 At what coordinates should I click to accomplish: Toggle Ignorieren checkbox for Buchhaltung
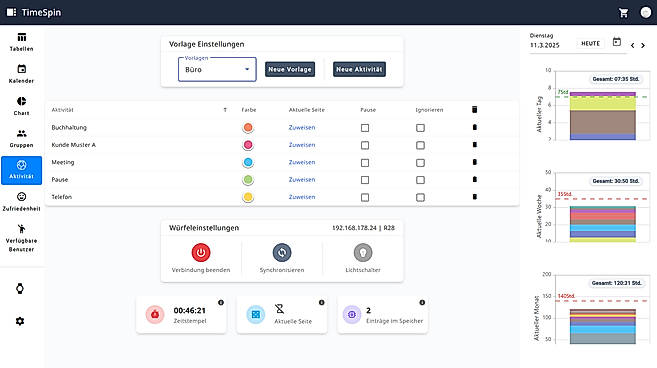pos(420,128)
